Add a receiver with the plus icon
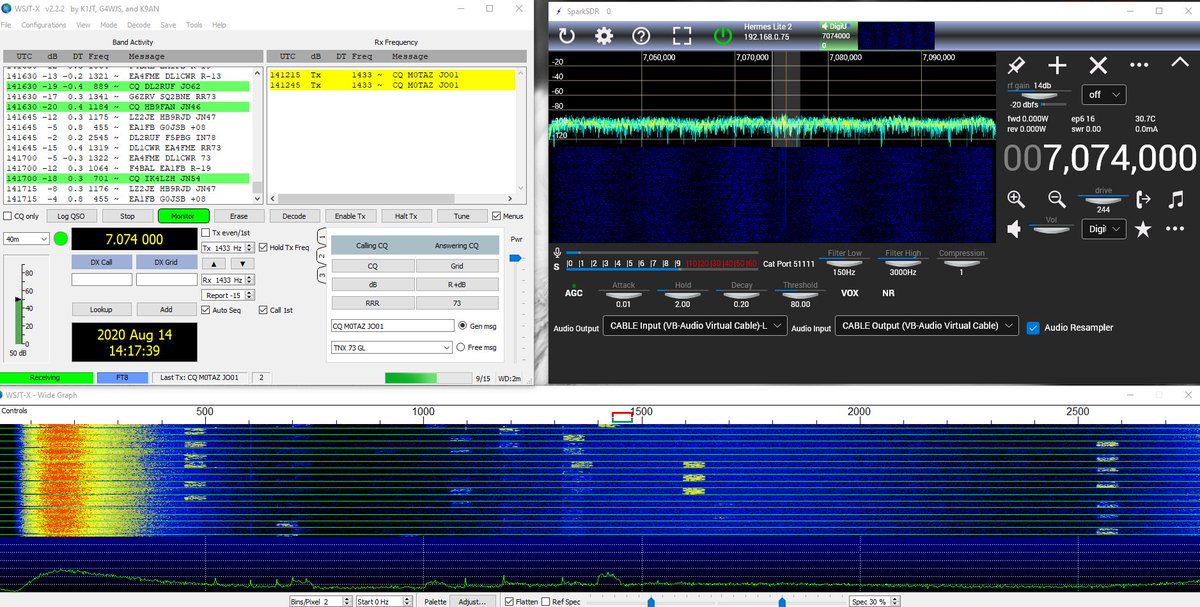This screenshot has height=607, width=1200. coord(1057,65)
